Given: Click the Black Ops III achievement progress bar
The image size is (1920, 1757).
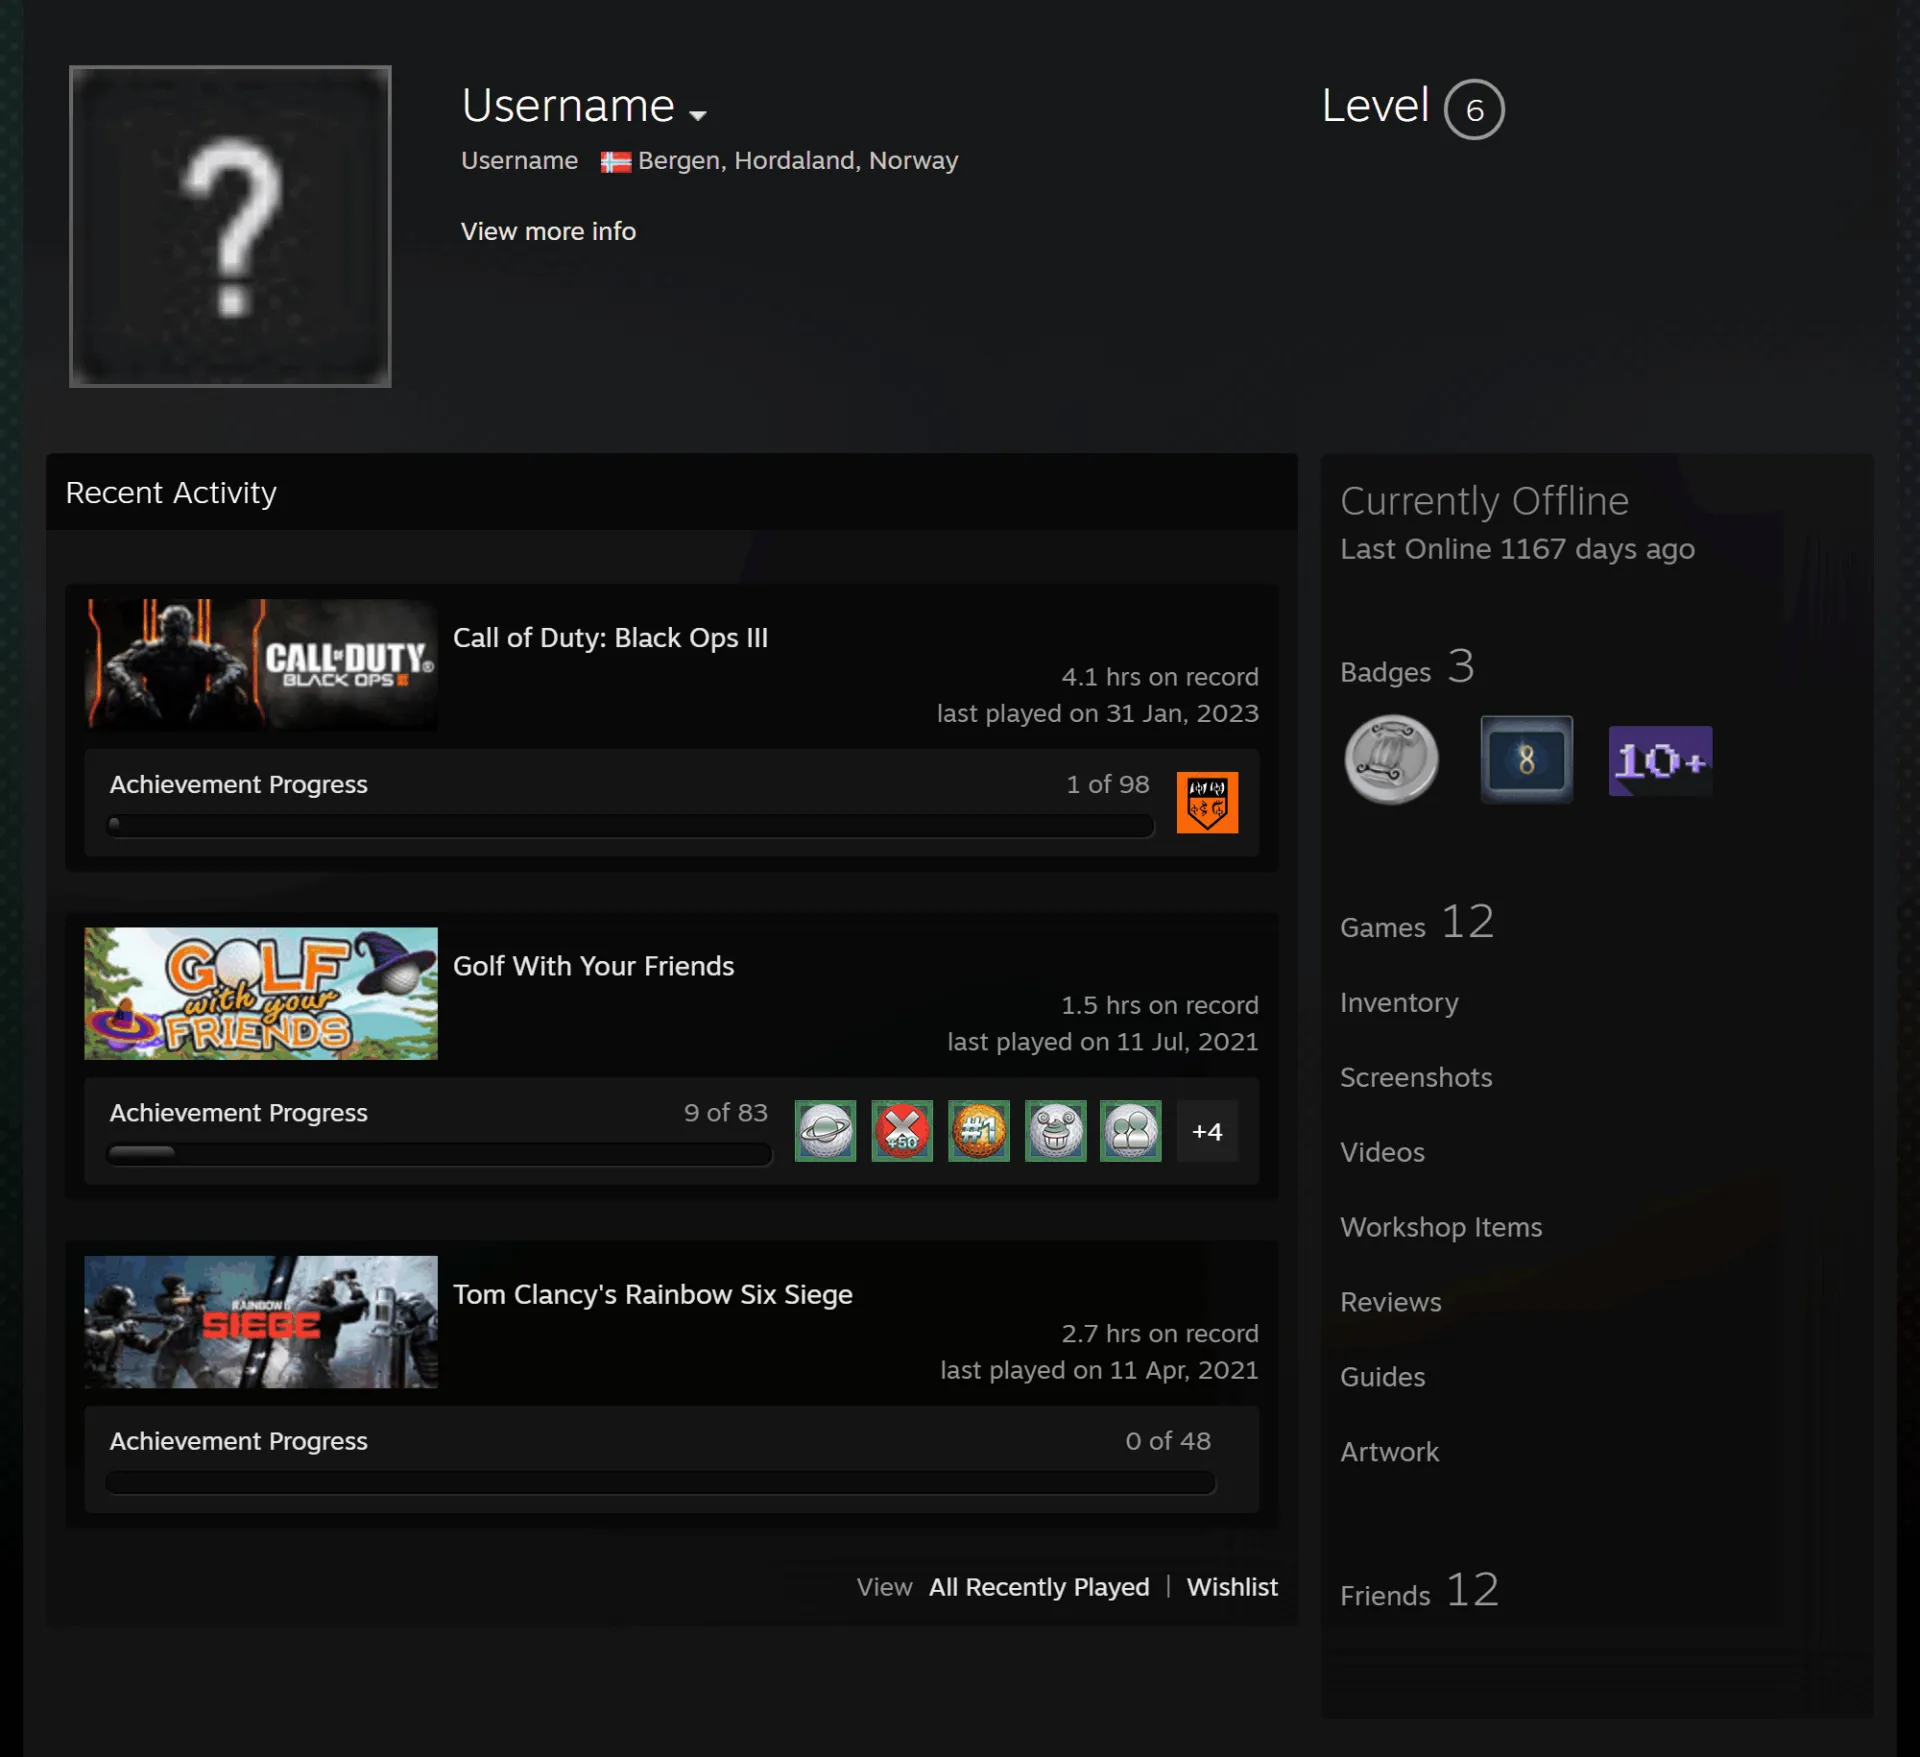Looking at the screenshot, I should 631,825.
